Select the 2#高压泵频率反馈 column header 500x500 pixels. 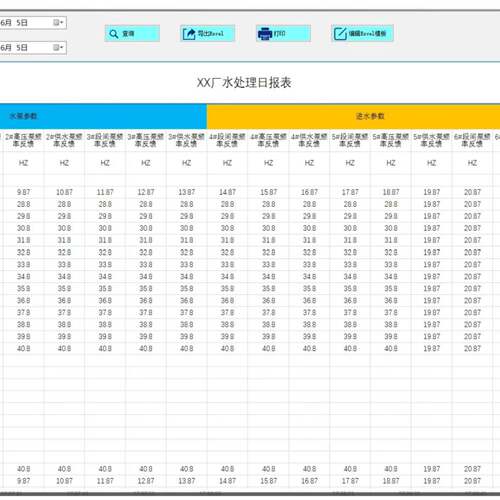coord(23,140)
